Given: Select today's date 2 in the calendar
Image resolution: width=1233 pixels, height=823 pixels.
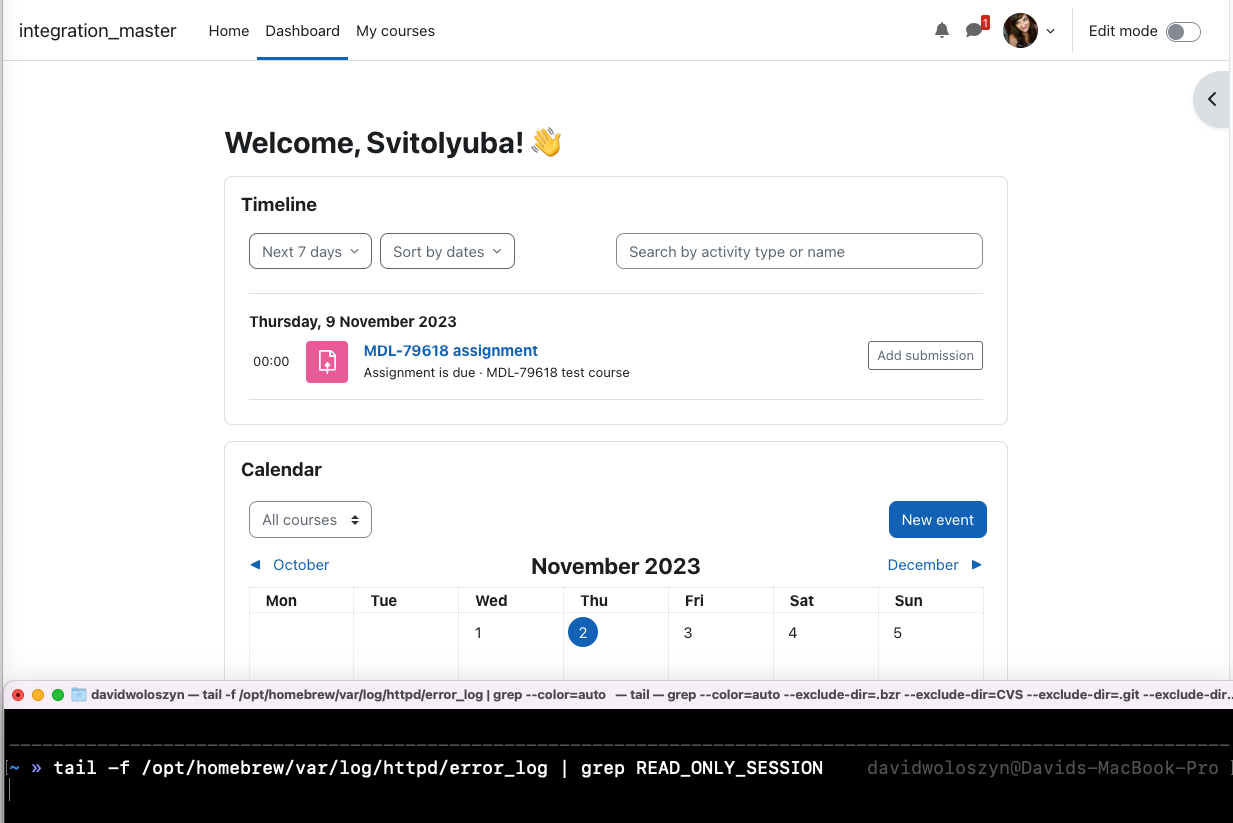Looking at the screenshot, I should tap(583, 632).
